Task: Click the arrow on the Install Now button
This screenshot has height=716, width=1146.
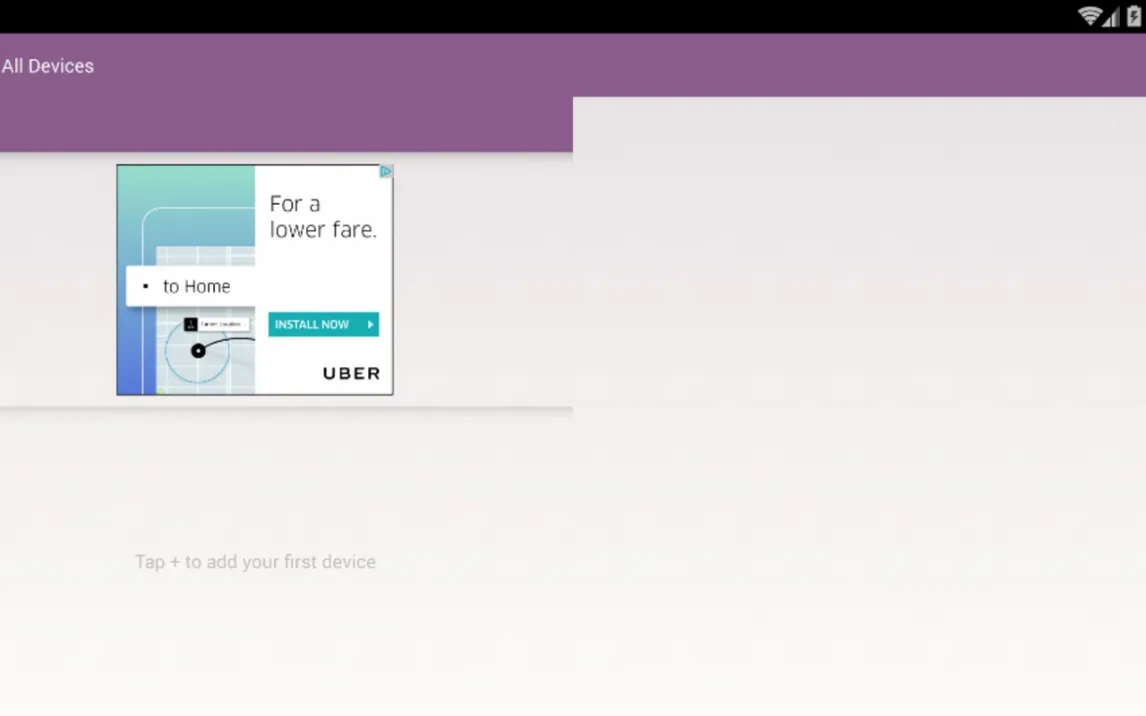Action: pyautogui.click(x=370, y=324)
